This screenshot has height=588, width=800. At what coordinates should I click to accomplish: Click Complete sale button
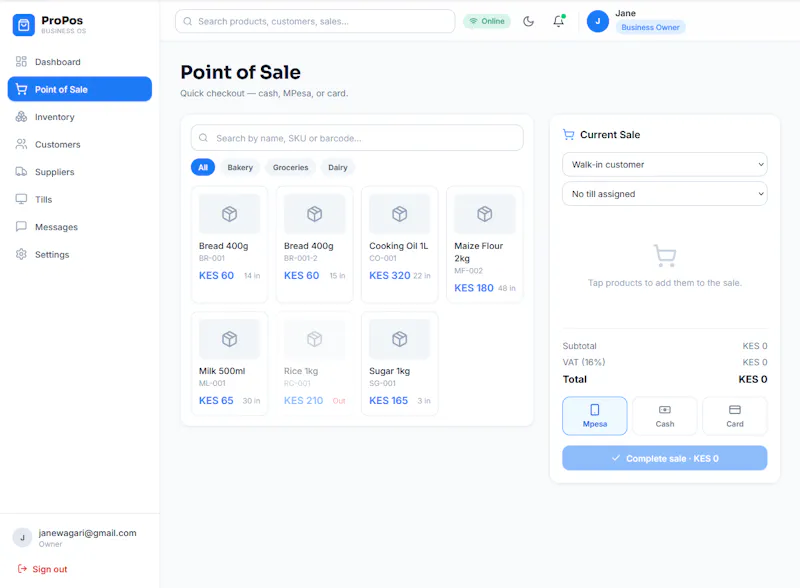(x=665, y=458)
